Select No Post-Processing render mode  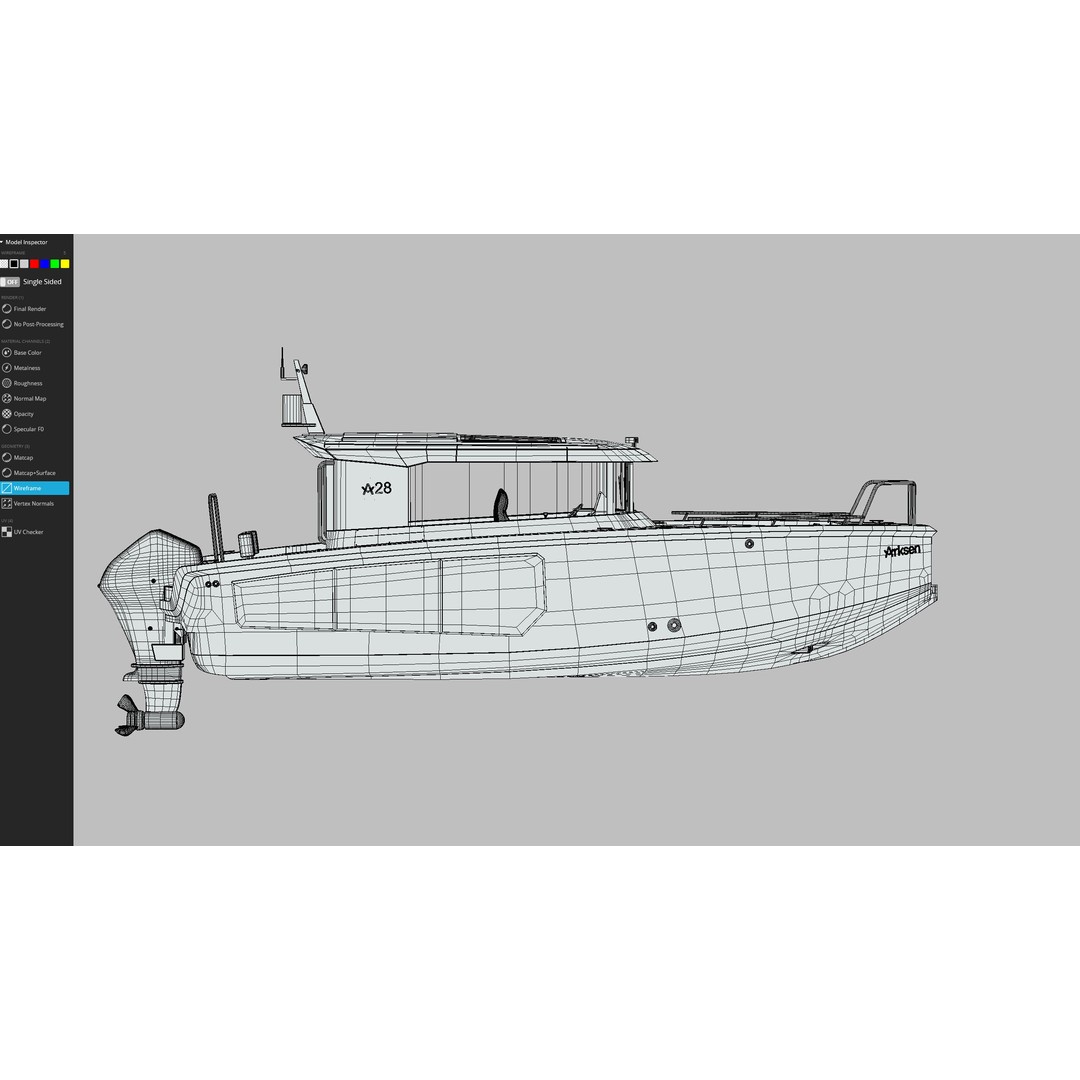[34, 324]
